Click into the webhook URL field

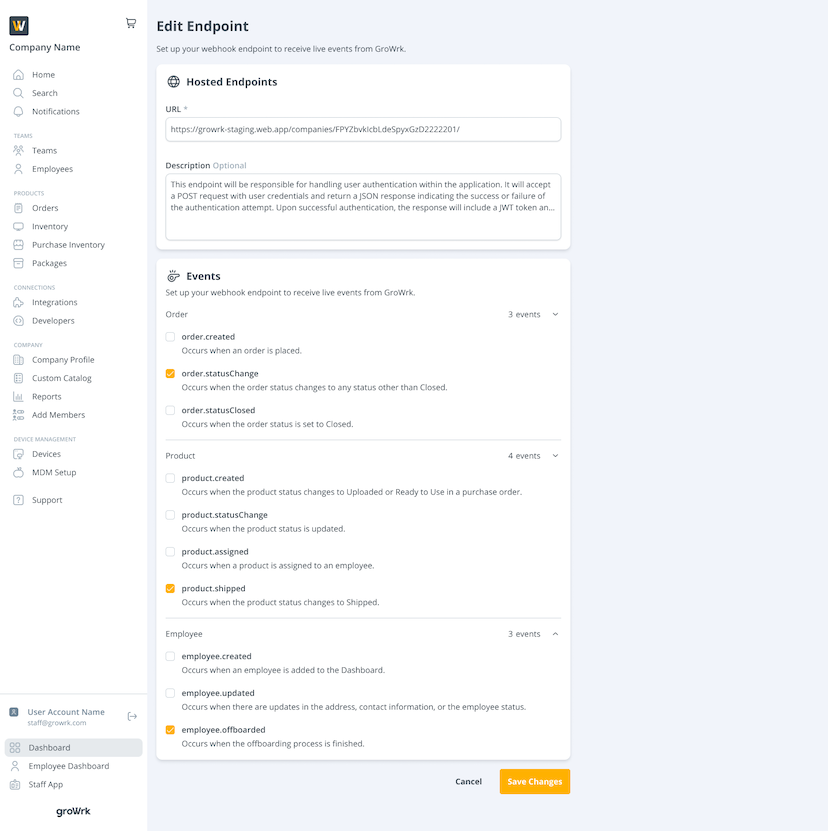[x=362, y=129]
